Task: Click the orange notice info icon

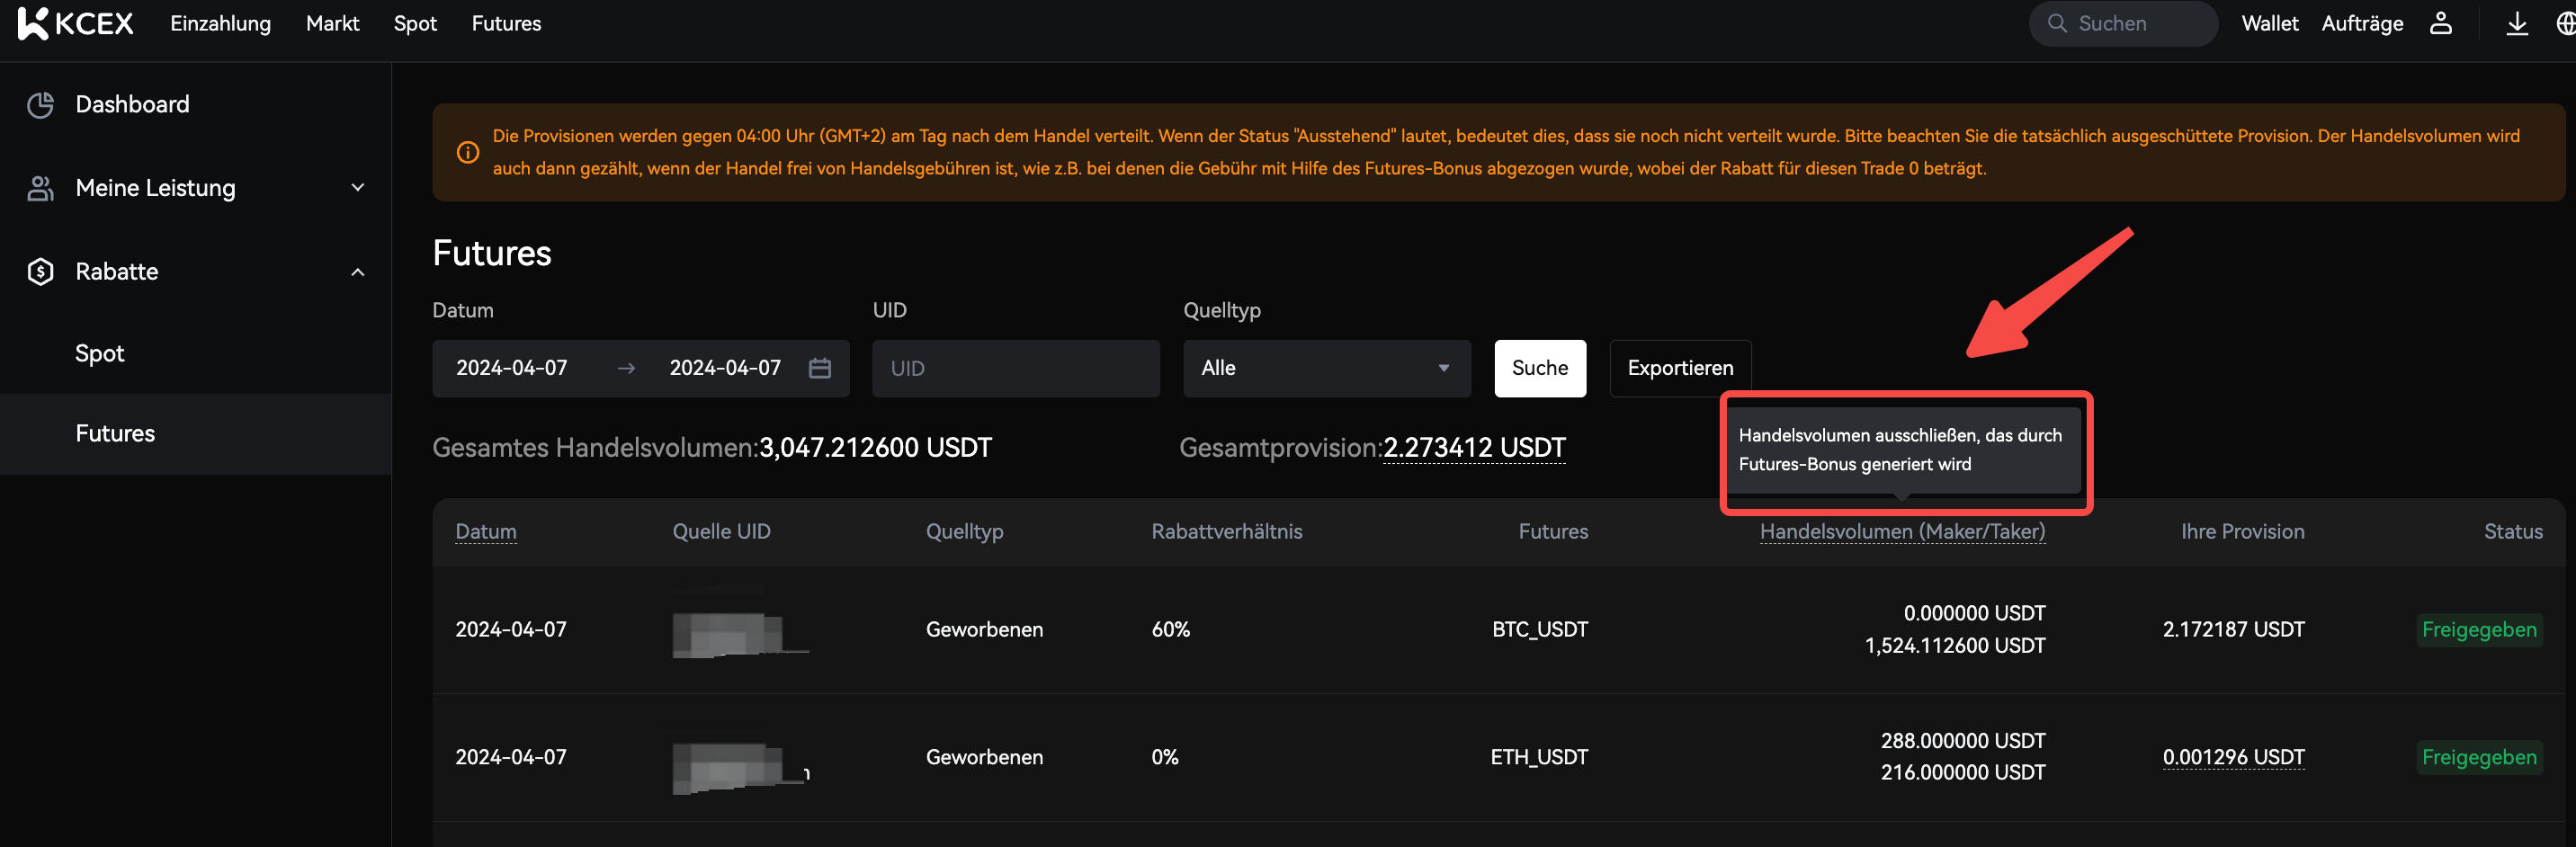Action: pyautogui.click(x=467, y=152)
